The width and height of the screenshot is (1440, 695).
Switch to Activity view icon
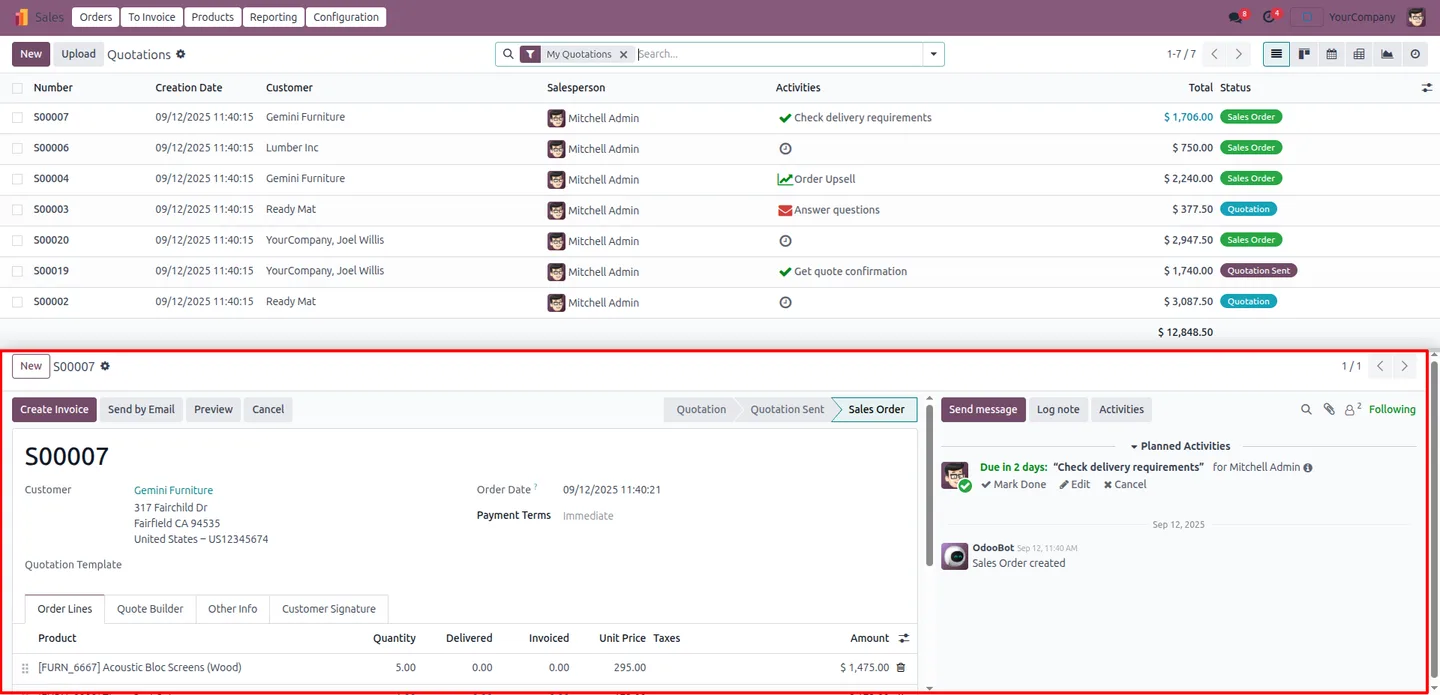pos(1414,54)
